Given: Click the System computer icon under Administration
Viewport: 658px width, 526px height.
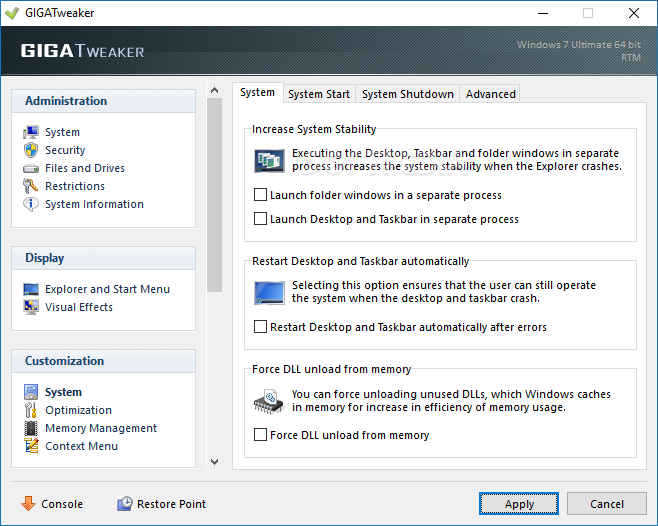Looking at the screenshot, I should [x=31, y=132].
